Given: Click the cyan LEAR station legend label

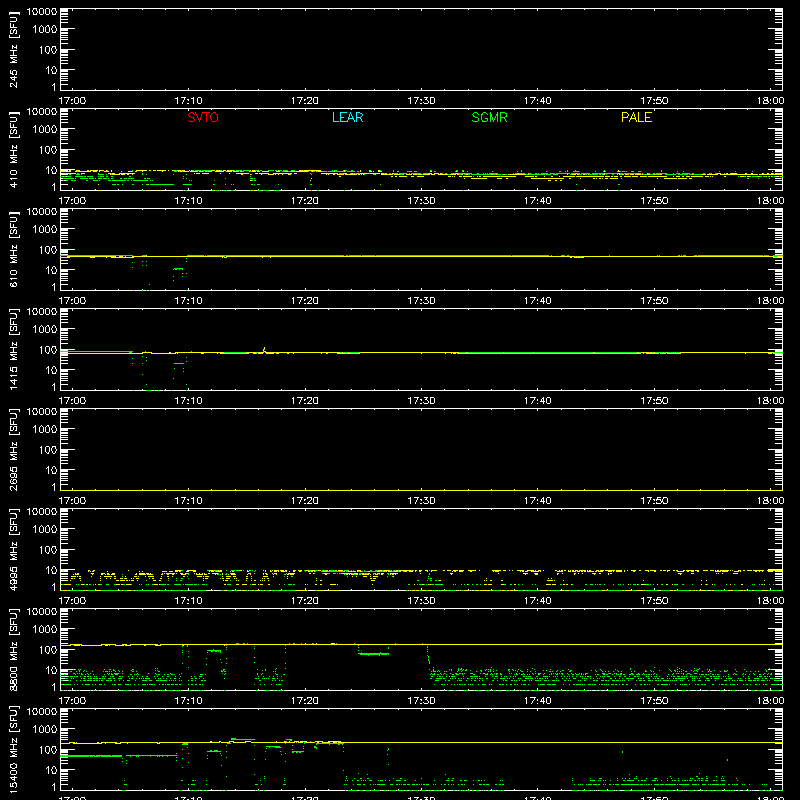Looking at the screenshot, I should (x=347, y=117).
